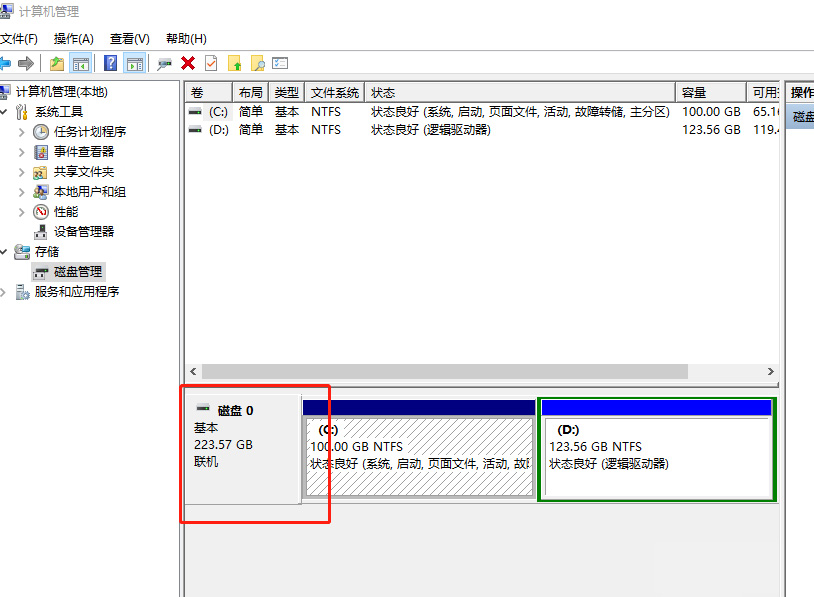Click the 磁盘管 item in the right 操作 pane
814x597 pixels.
(x=804, y=115)
